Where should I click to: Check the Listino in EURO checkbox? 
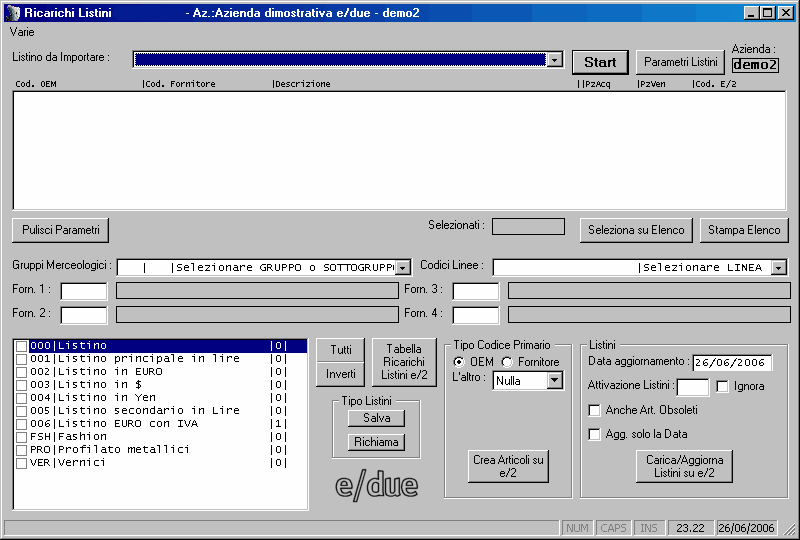pyautogui.click(x=21, y=372)
